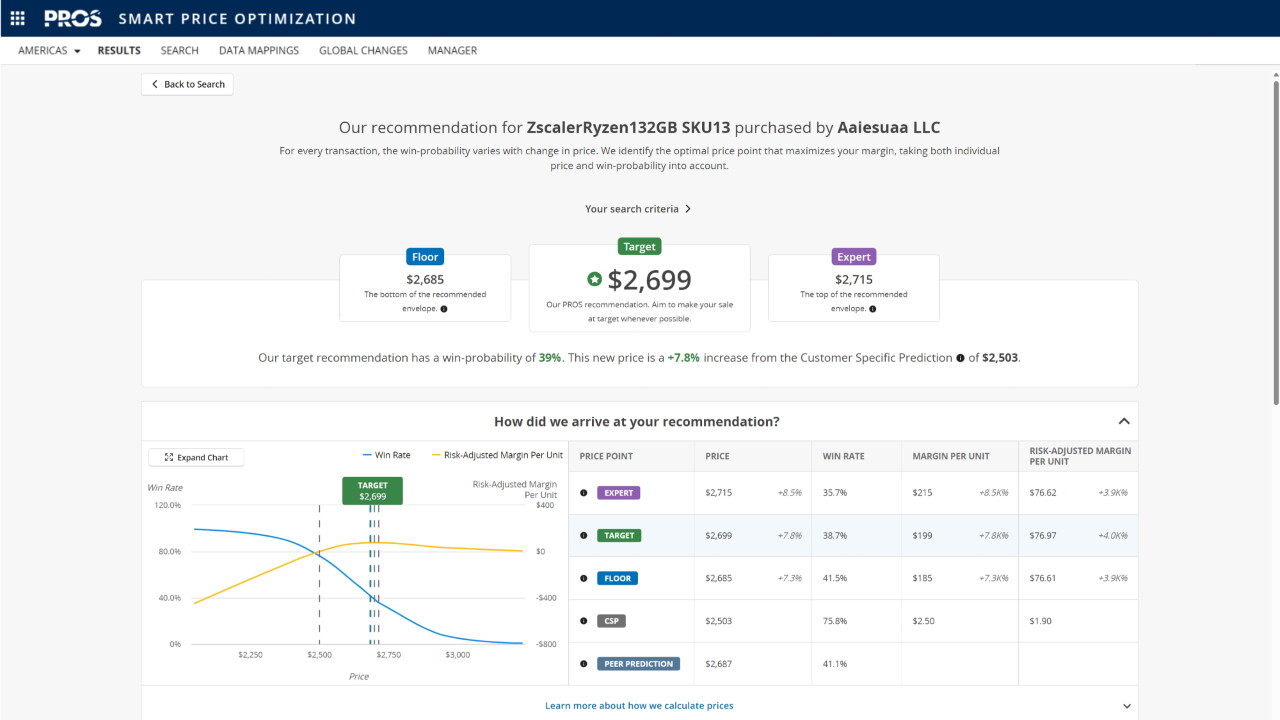Click the WIN RATE column header

[x=845, y=456]
